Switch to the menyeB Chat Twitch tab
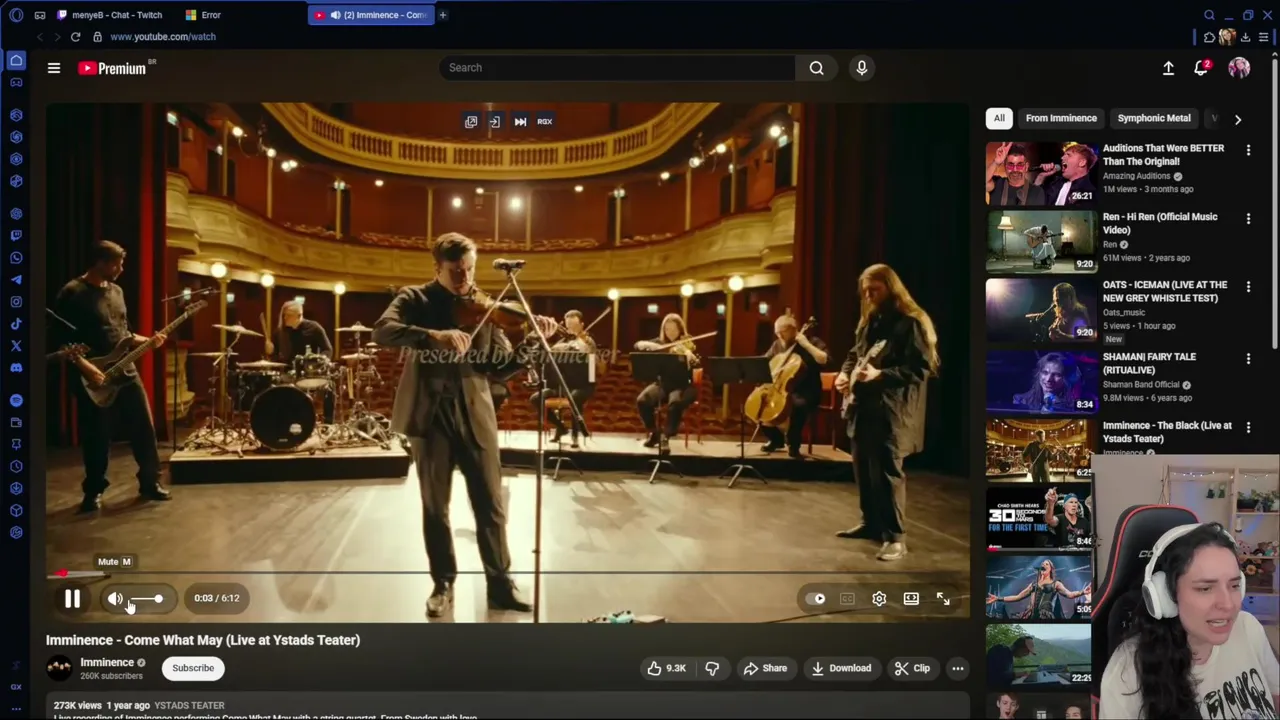 [110, 15]
